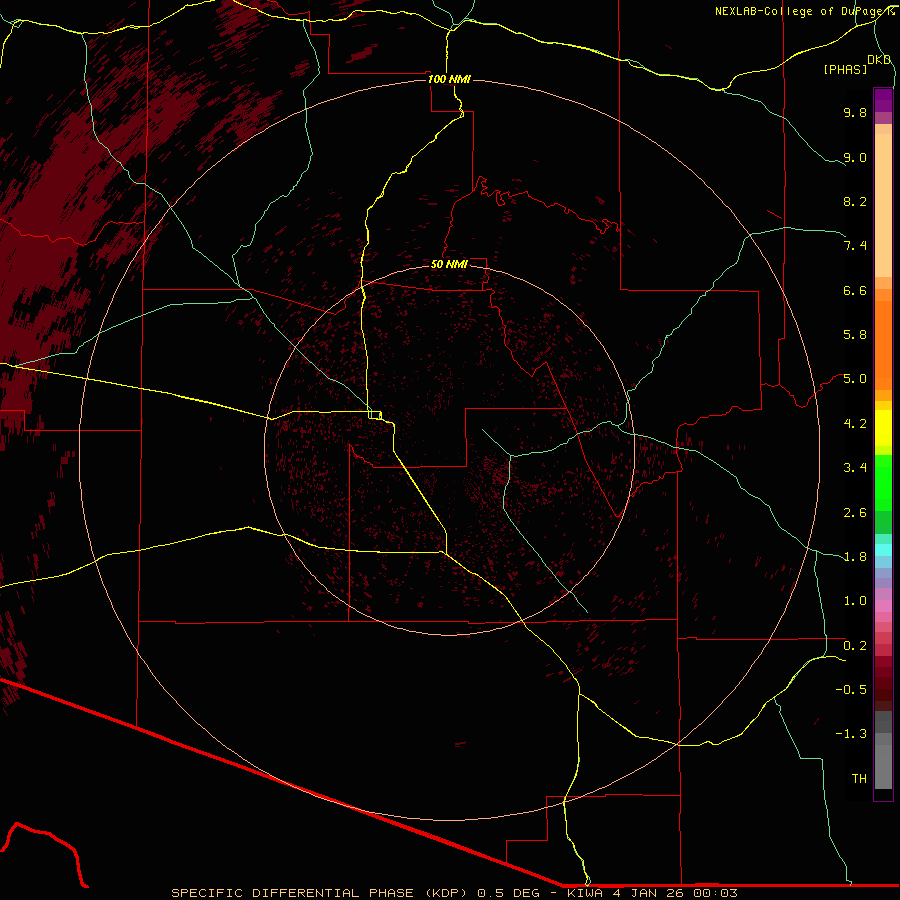Click the KIWA radar site identifier
The height and width of the screenshot is (900, 900).
[585, 893]
